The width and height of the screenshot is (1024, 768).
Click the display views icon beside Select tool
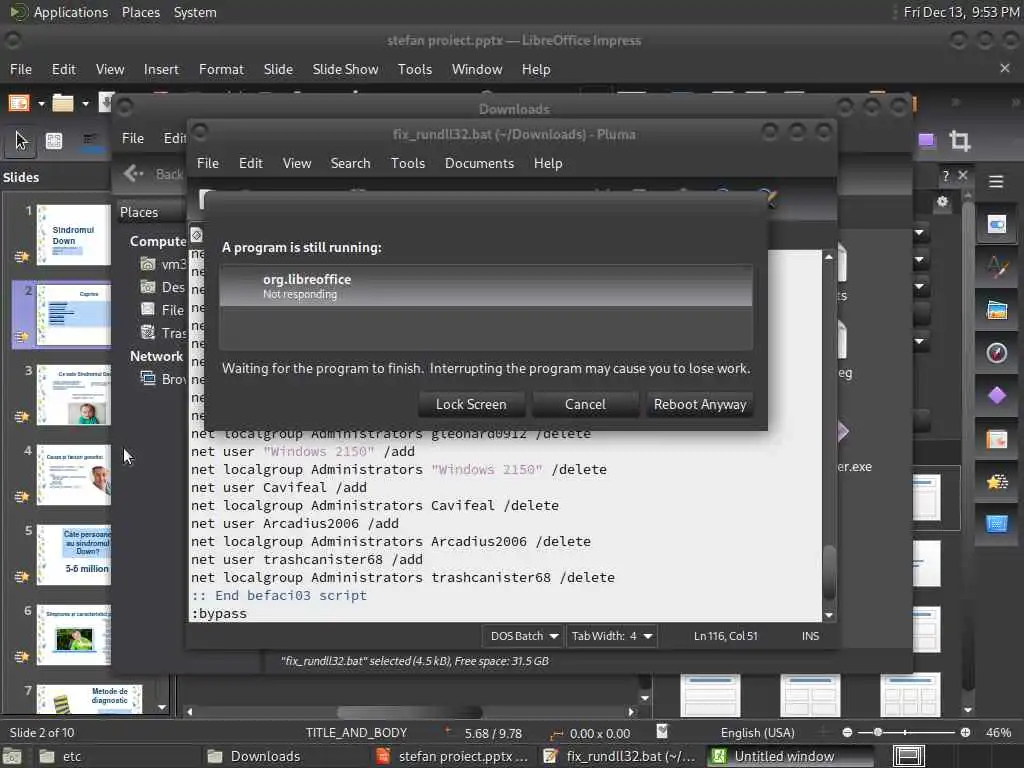(x=54, y=140)
